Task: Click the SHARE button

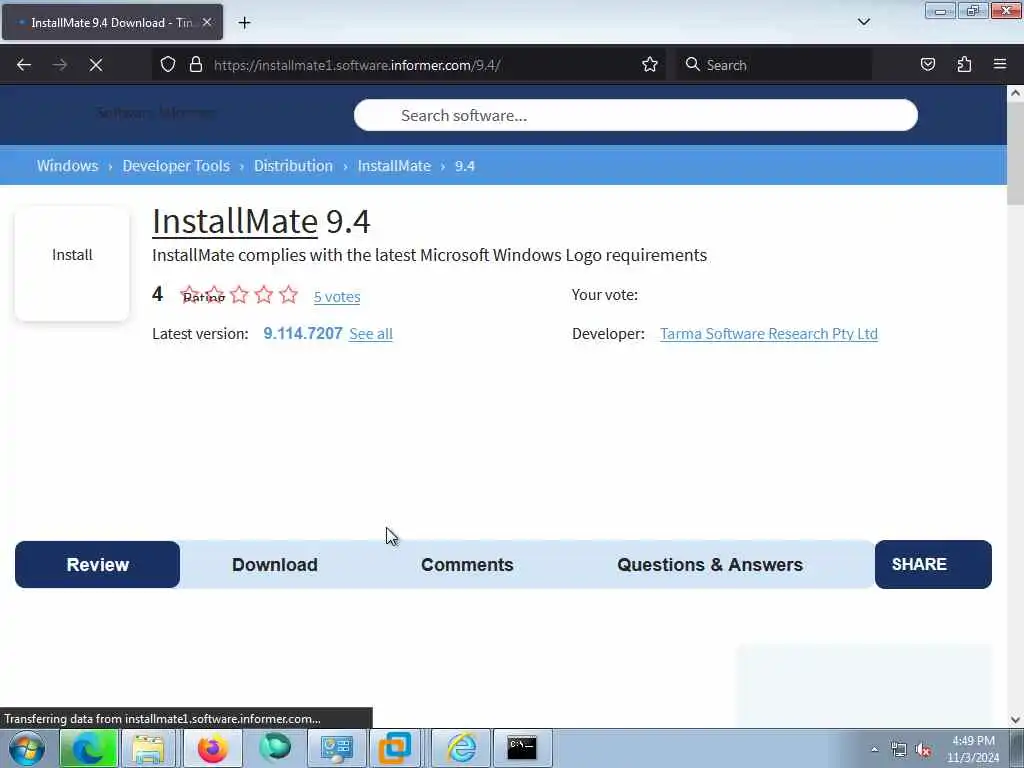Action: [x=933, y=564]
